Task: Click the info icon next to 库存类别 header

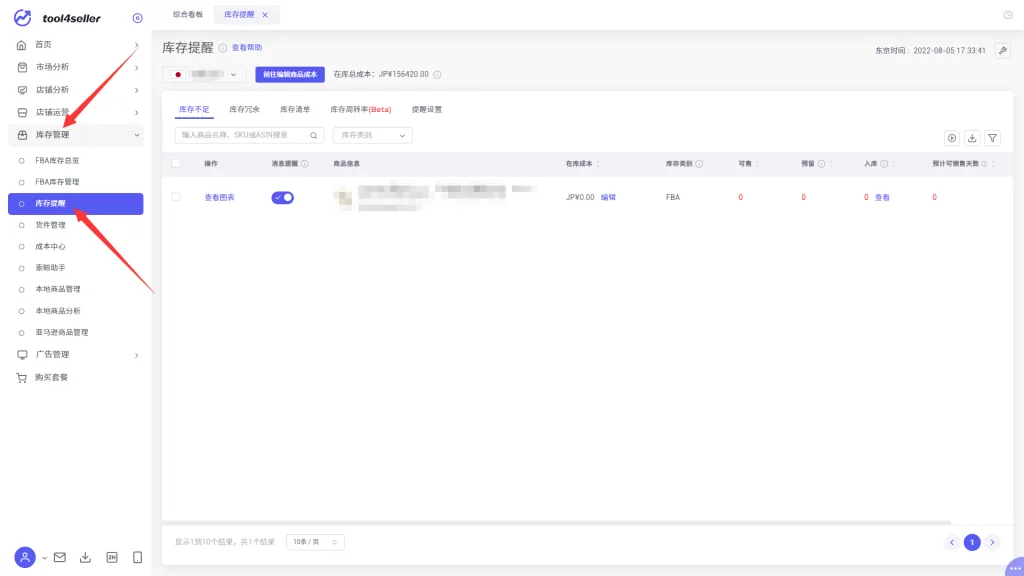Action: [x=699, y=164]
